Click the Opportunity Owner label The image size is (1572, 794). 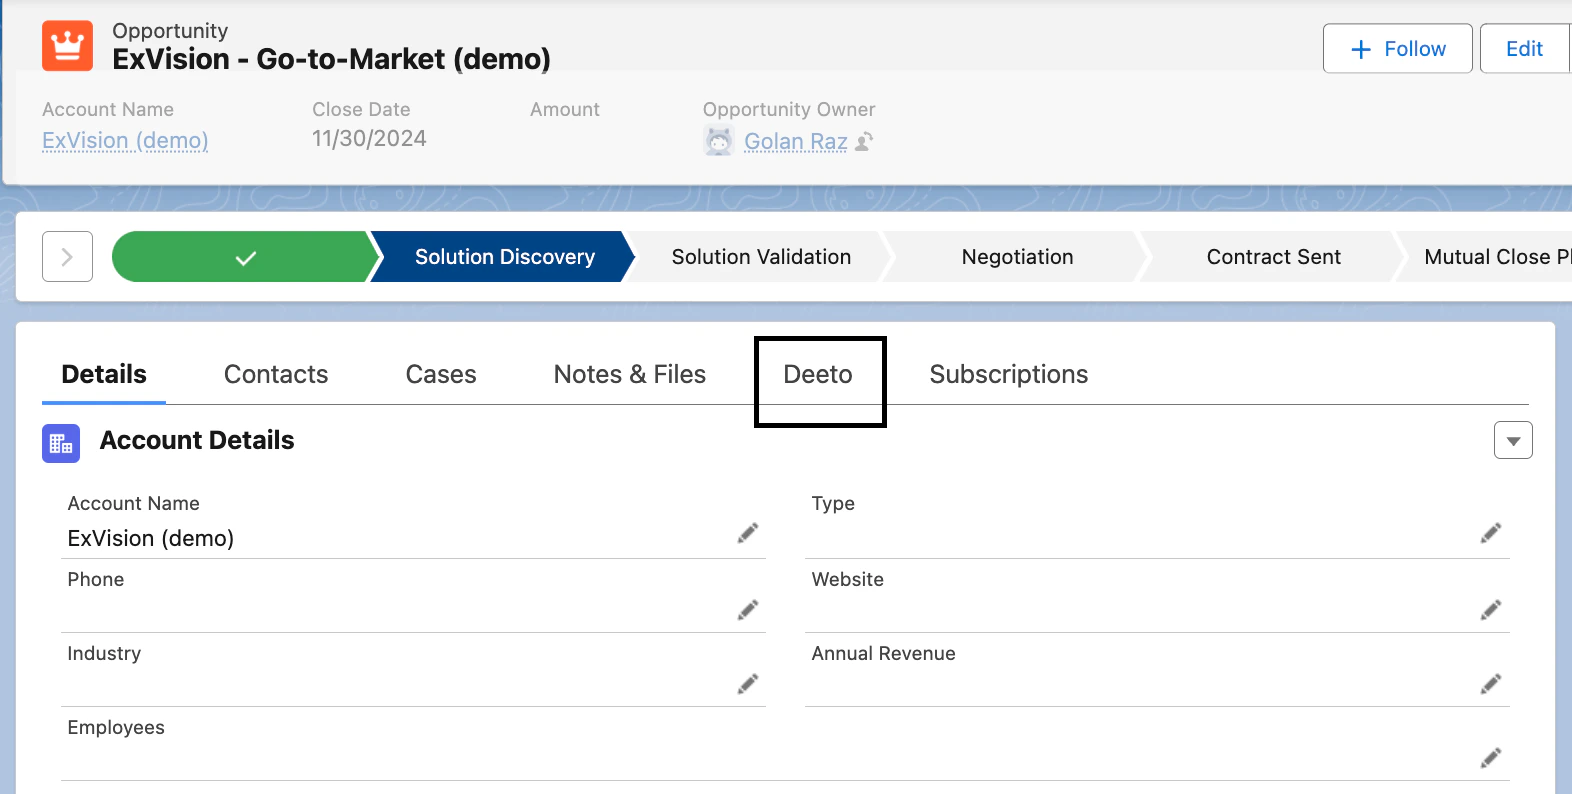point(789,109)
